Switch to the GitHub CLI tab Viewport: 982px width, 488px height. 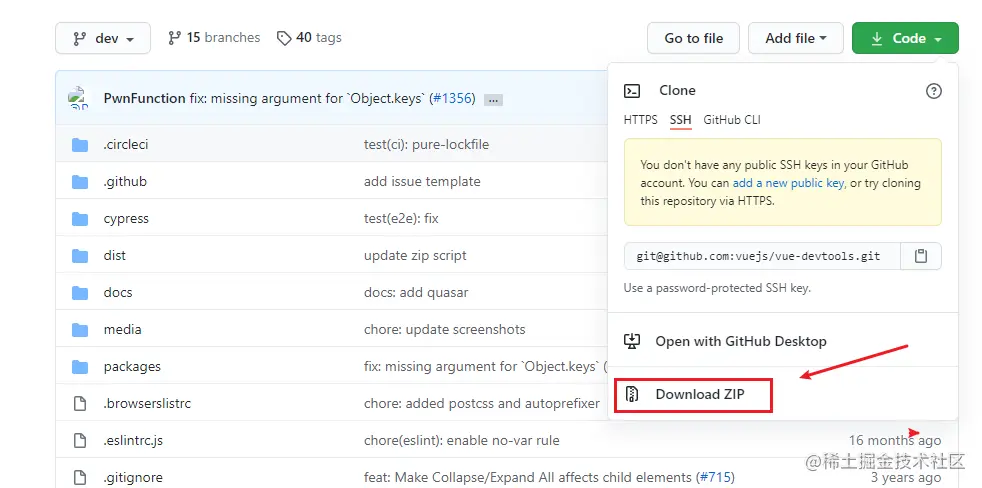732,120
